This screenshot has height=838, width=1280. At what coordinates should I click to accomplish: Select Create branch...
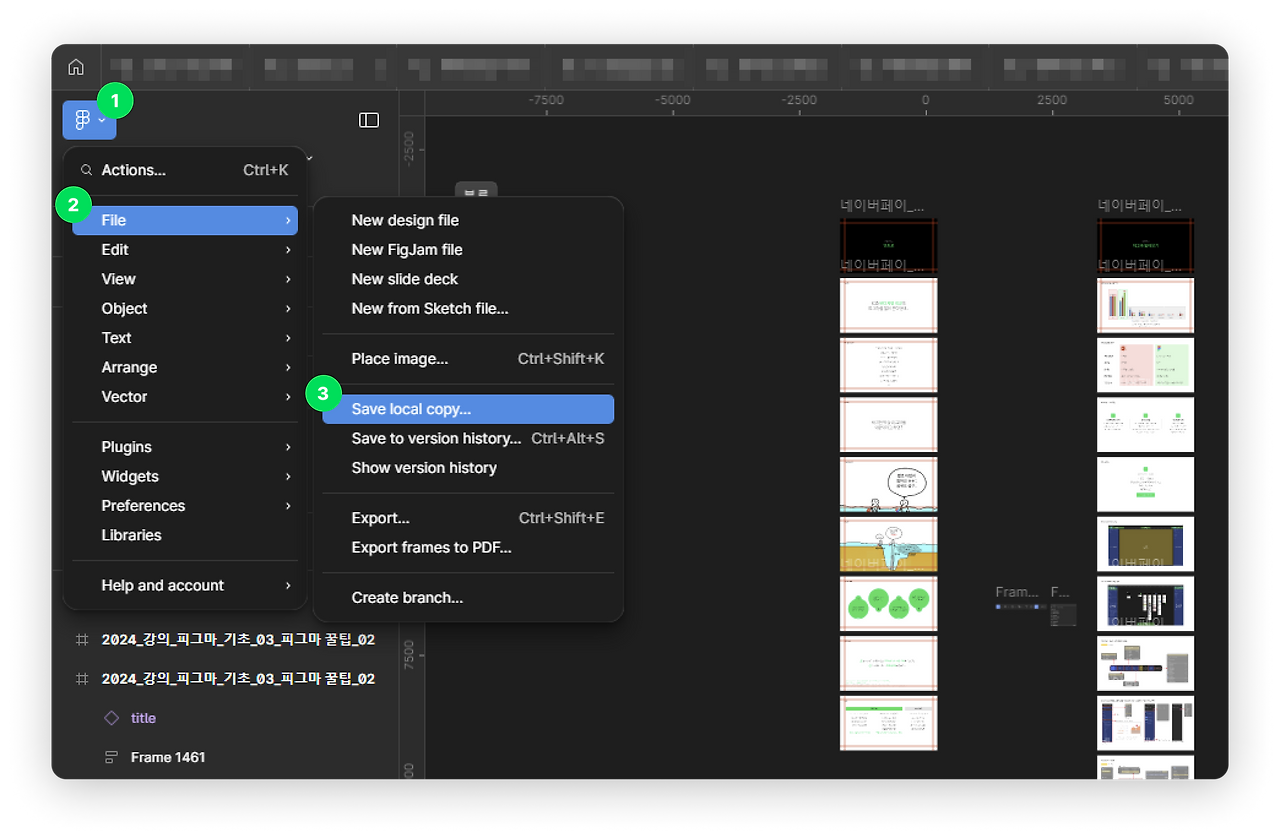(x=468, y=598)
